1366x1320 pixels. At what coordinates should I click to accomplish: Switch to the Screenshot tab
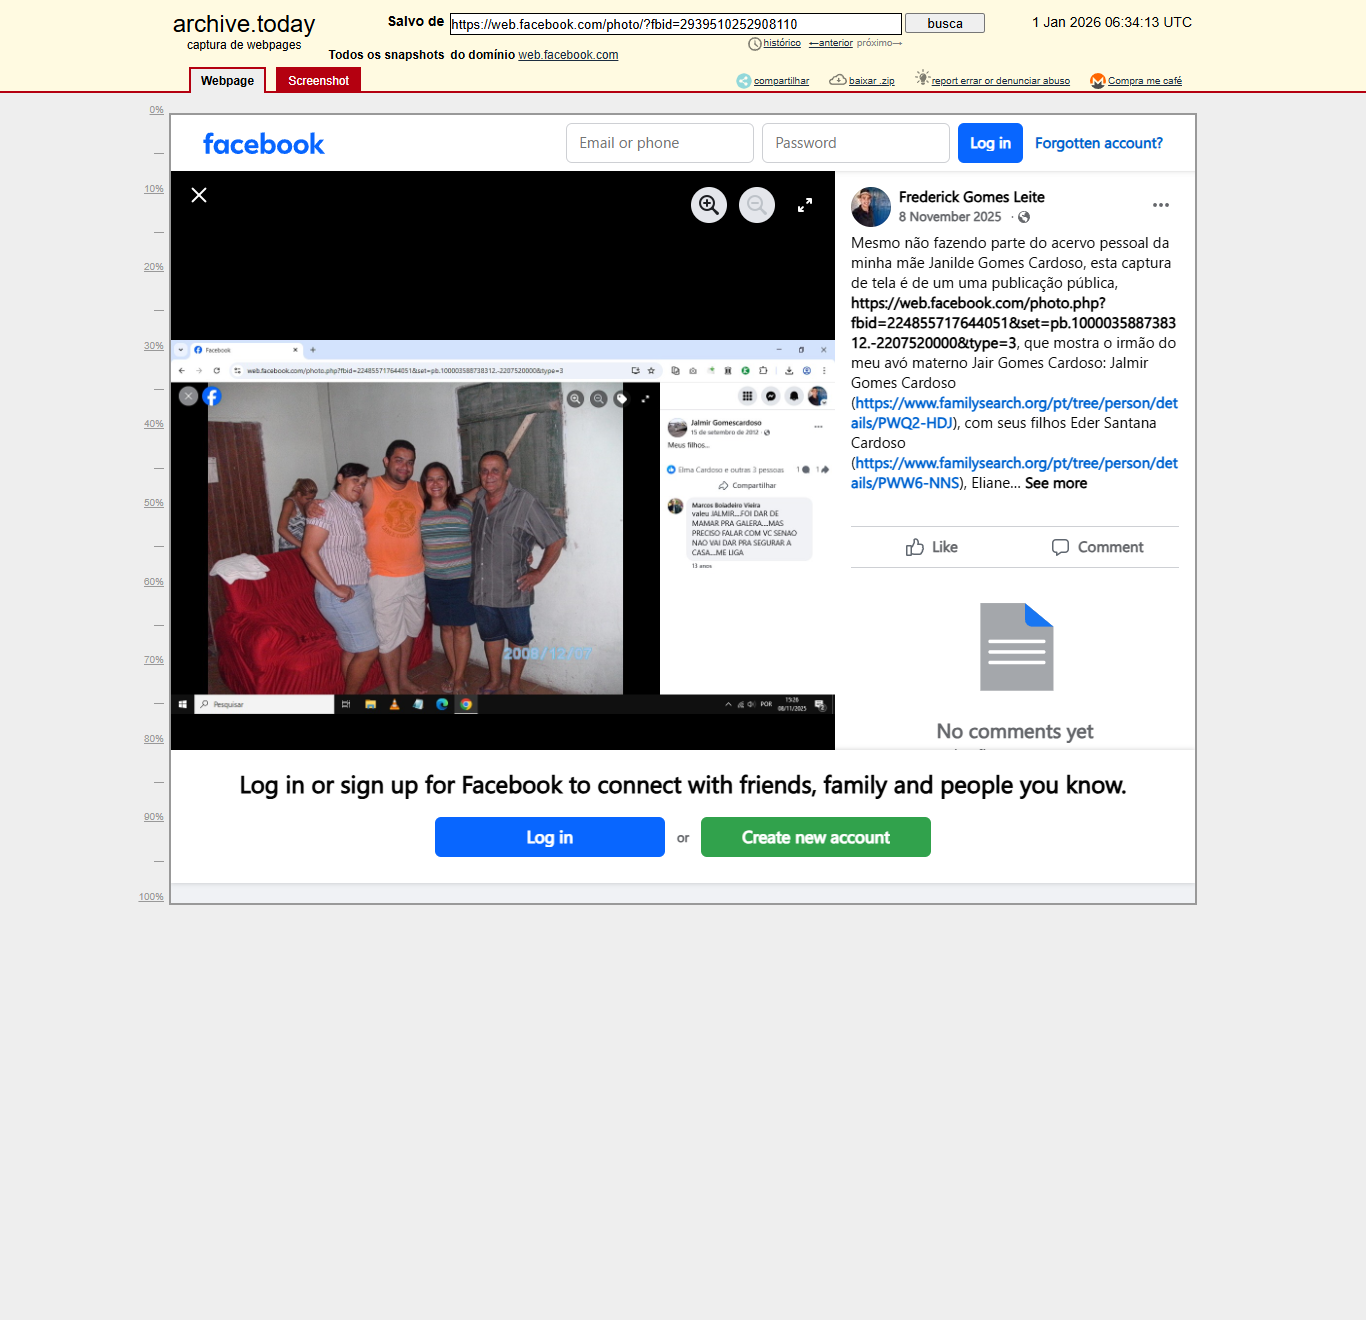point(319,81)
